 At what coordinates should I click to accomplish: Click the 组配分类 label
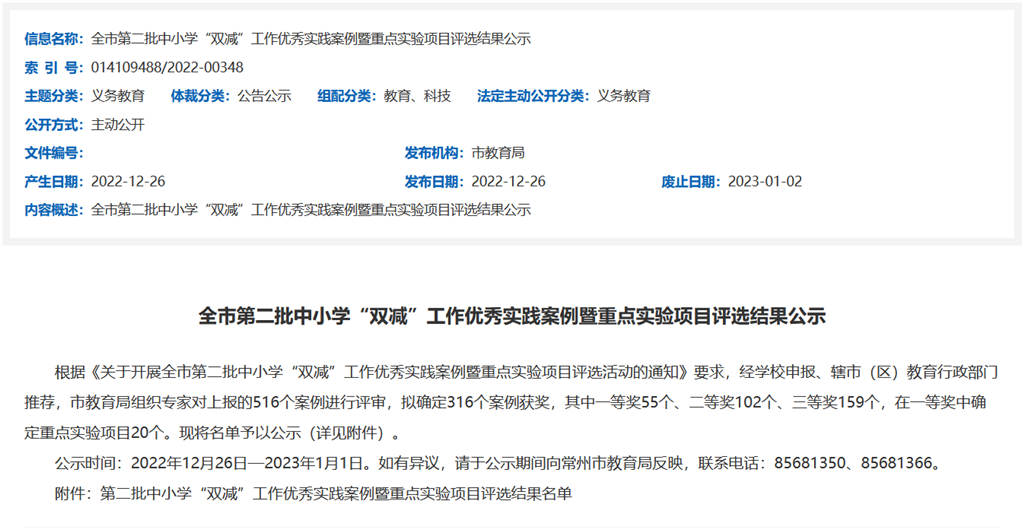[x=347, y=96]
